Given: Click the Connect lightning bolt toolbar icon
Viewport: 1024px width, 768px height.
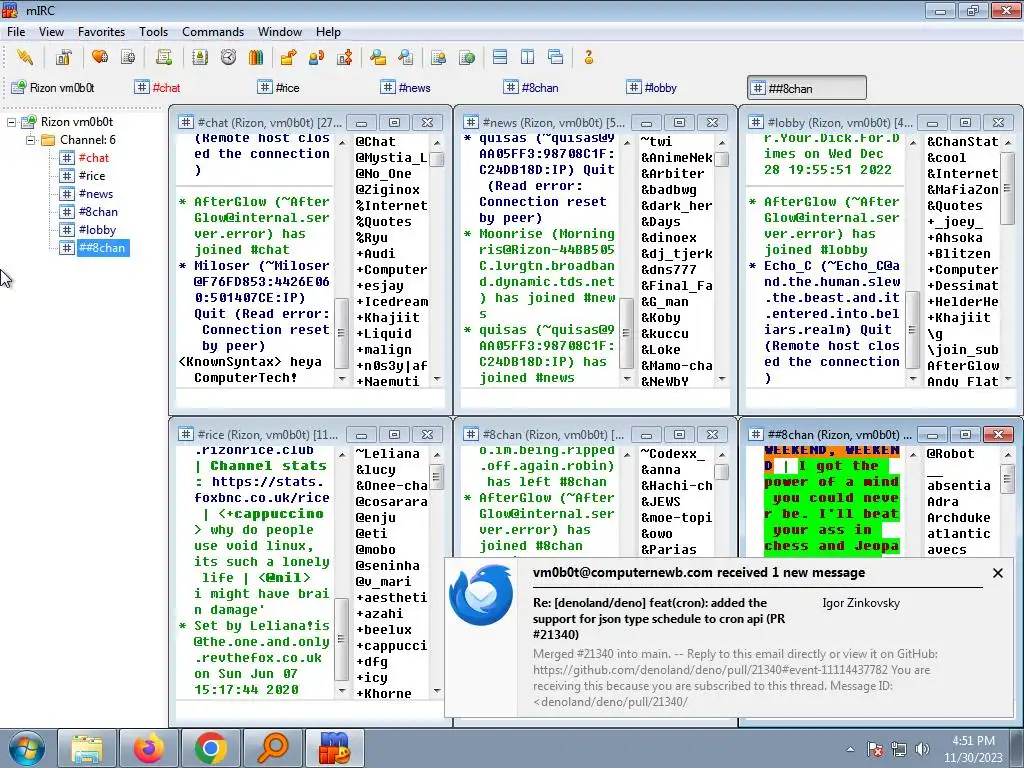Looking at the screenshot, I should tap(25, 57).
